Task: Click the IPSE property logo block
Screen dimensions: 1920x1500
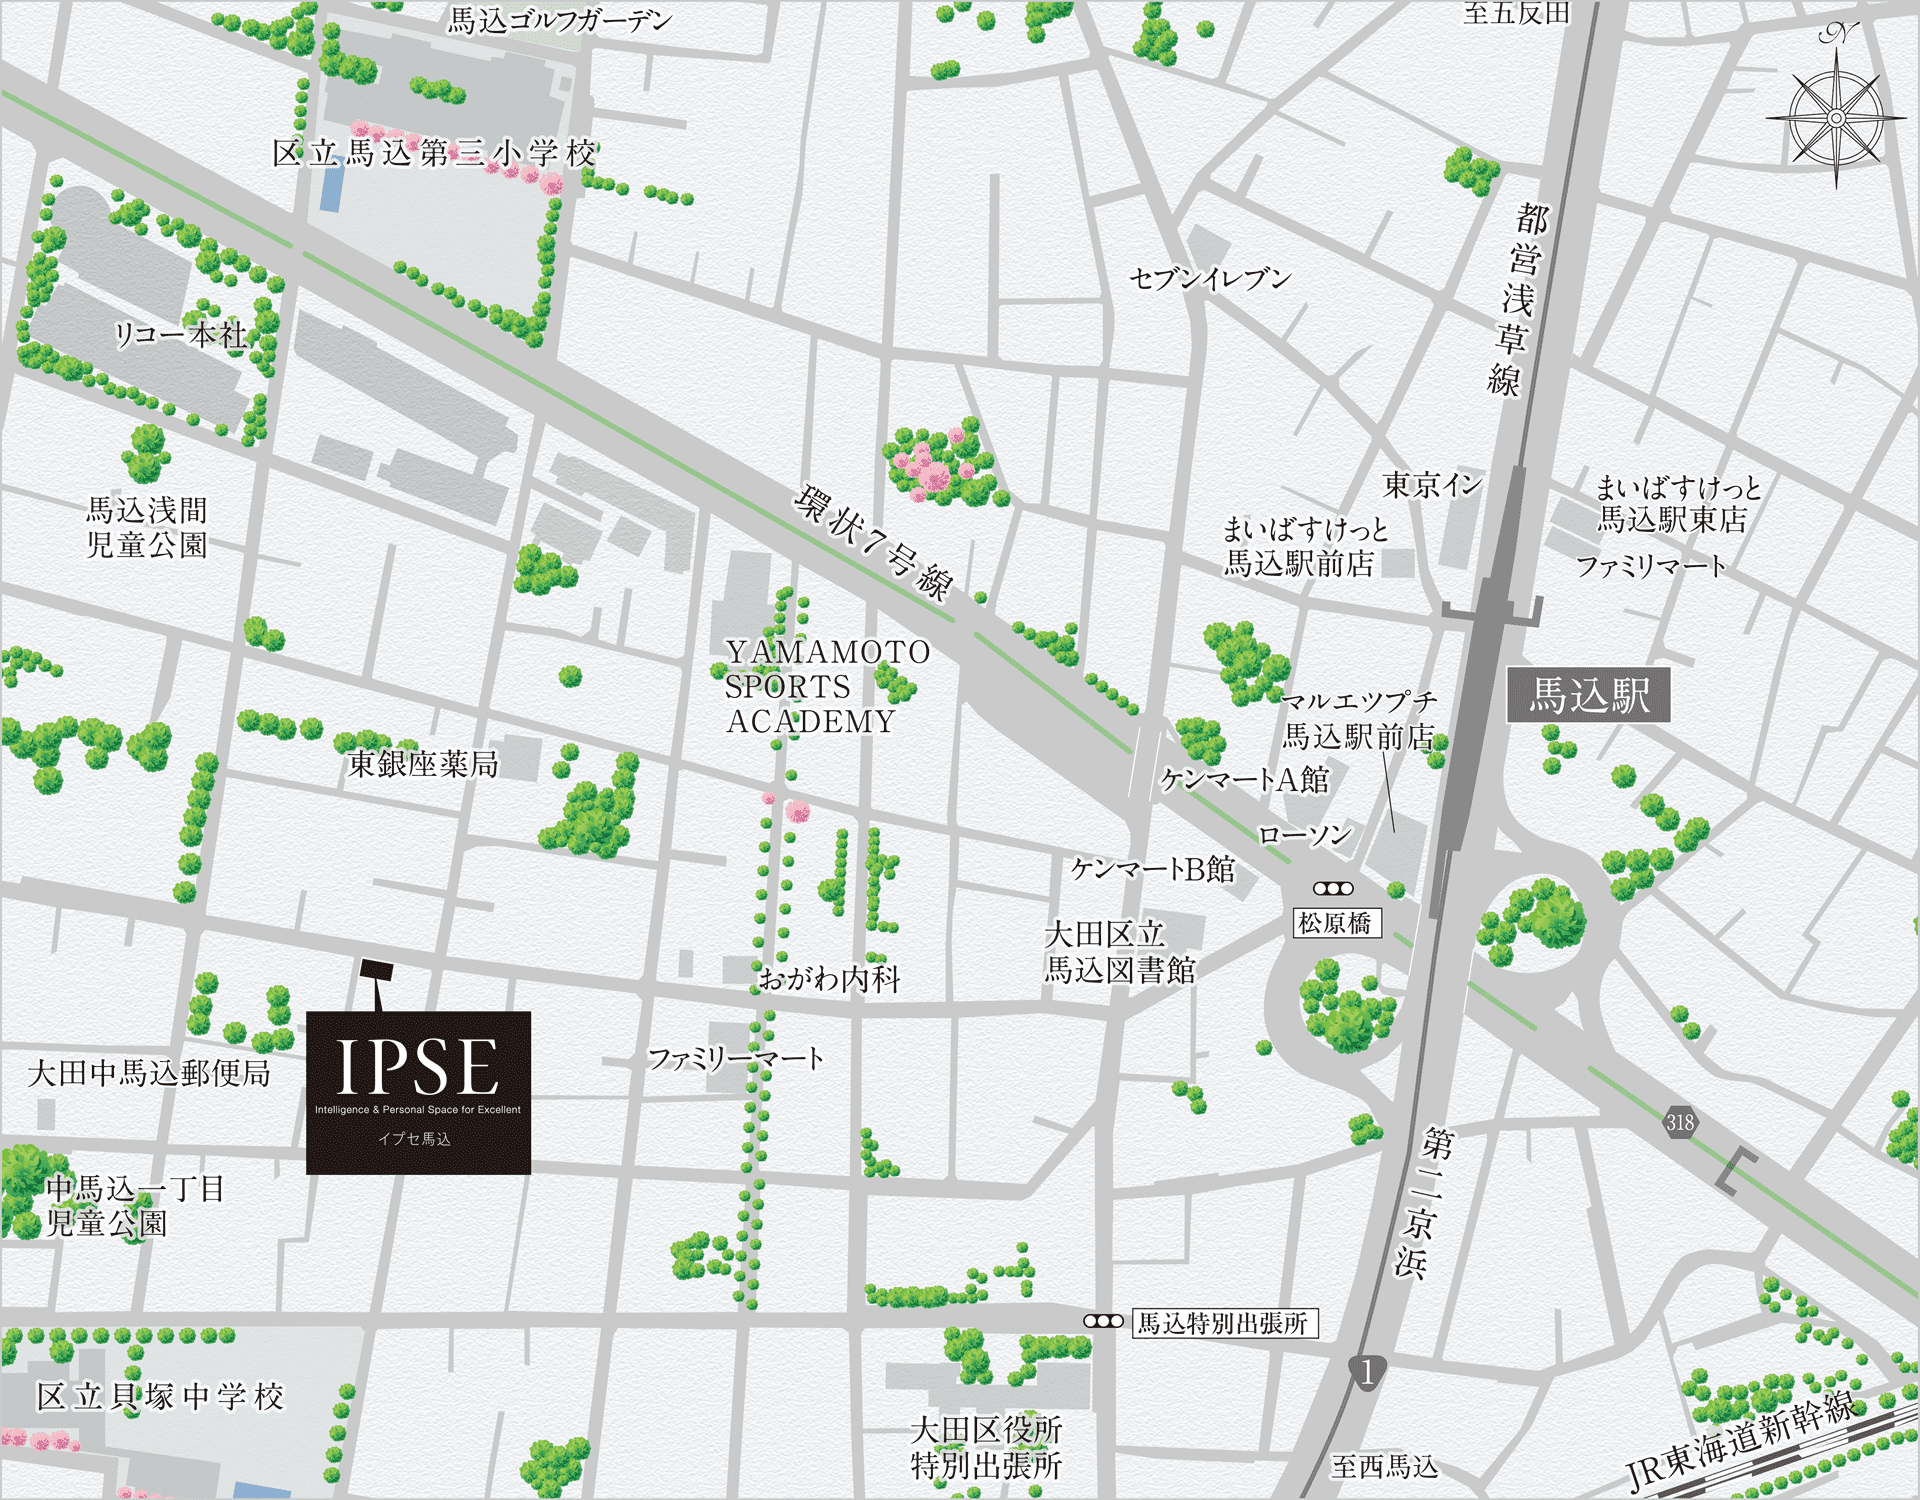Action: tap(418, 1092)
